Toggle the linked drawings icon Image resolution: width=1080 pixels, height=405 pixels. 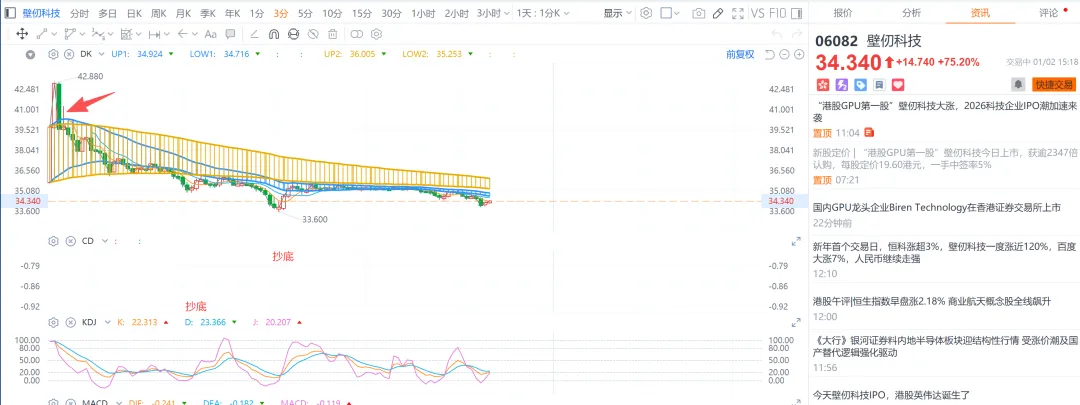point(357,33)
